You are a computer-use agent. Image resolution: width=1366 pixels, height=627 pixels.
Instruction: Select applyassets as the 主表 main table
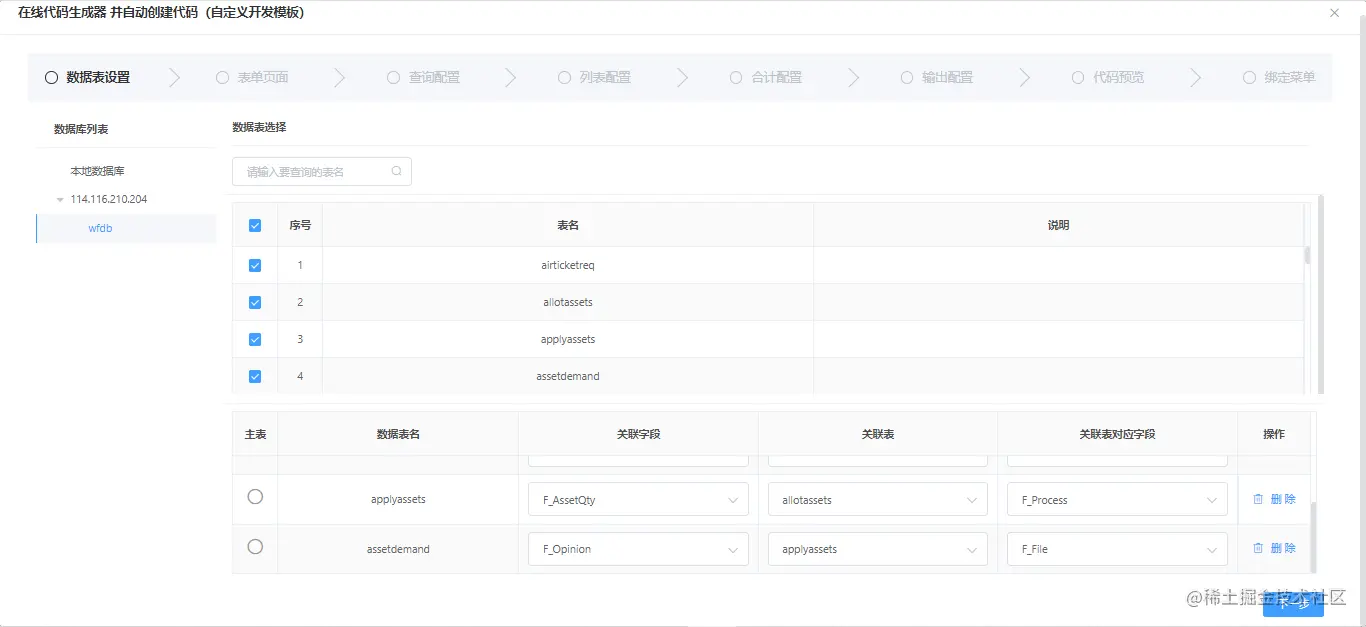coord(254,497)
